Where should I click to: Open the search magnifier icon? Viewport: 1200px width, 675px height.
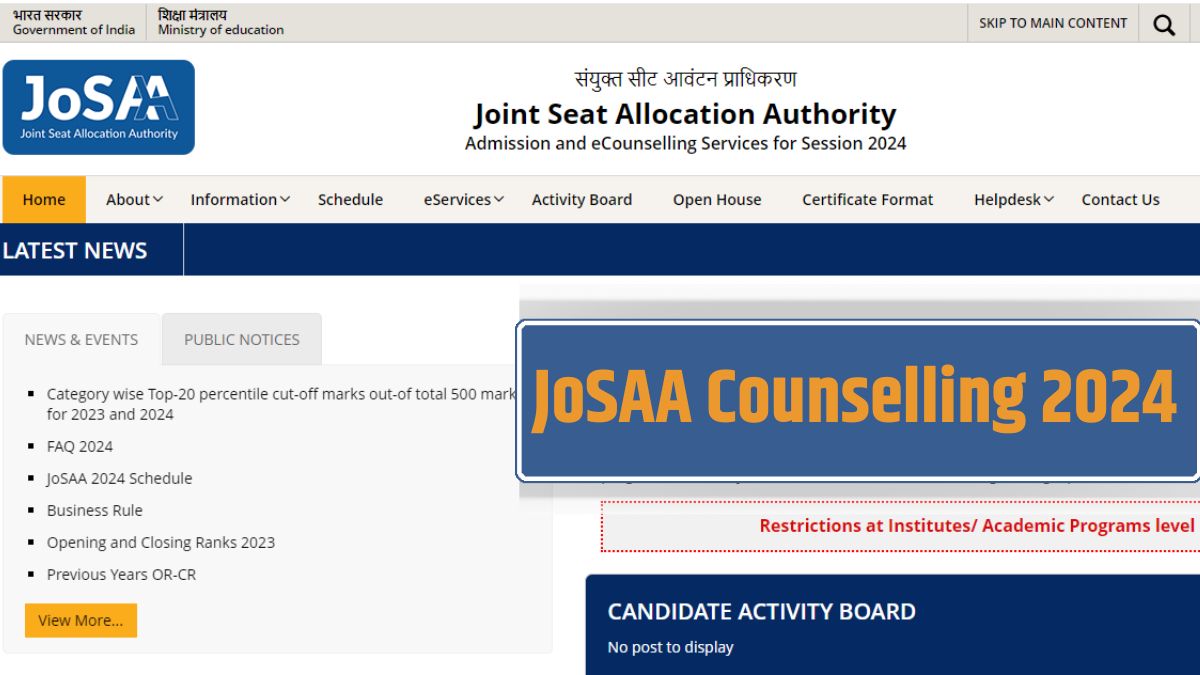[x=1163, y=23]
